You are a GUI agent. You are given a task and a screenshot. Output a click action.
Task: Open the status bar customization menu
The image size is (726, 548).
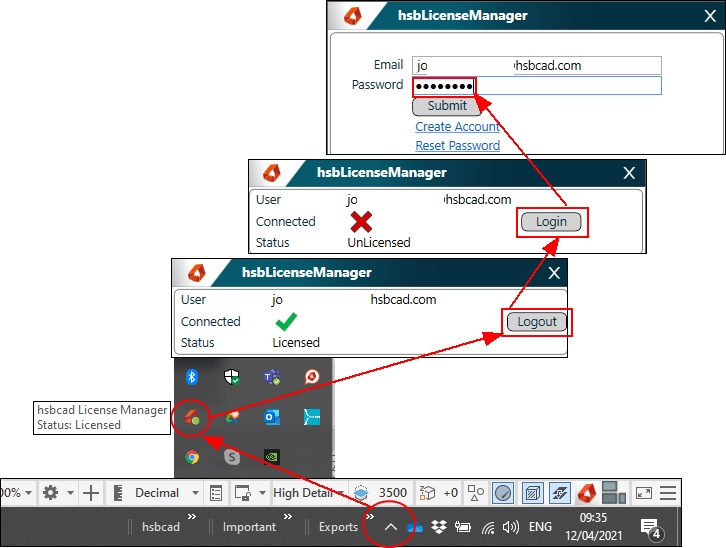668,493
